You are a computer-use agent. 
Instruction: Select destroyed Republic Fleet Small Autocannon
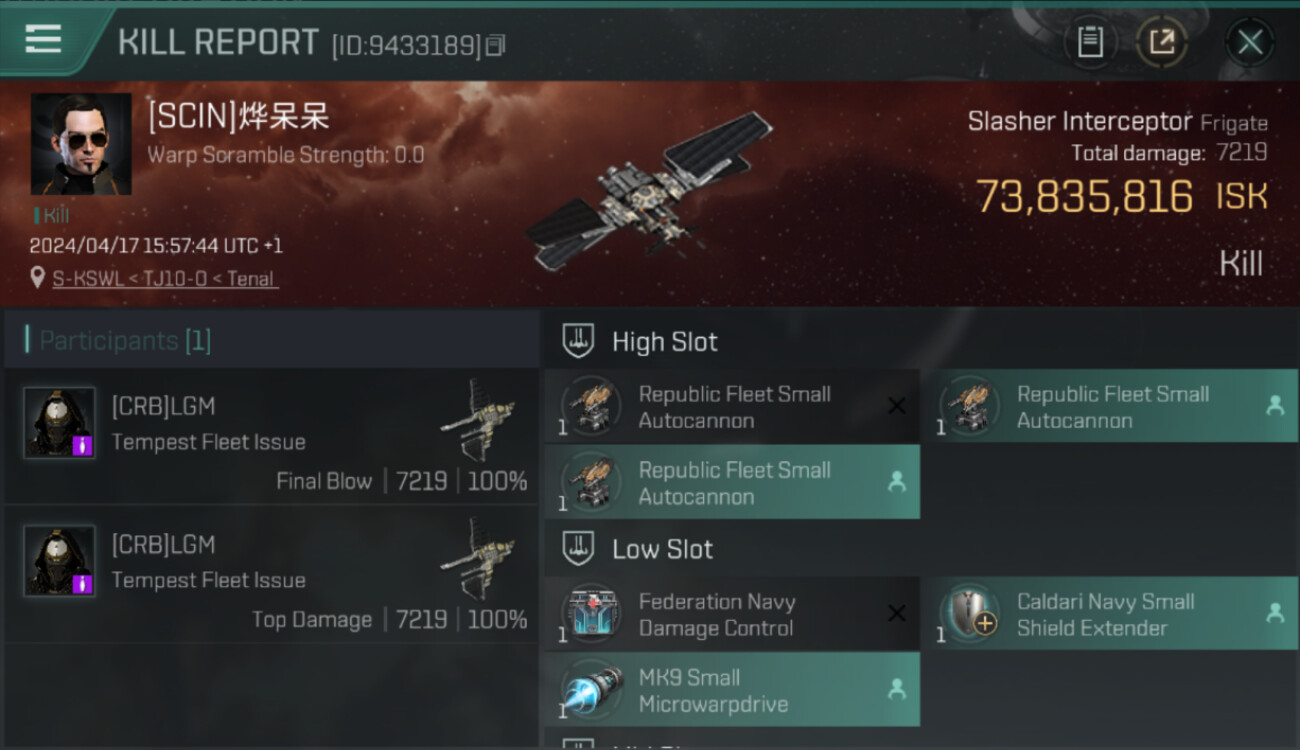(732, 407)
